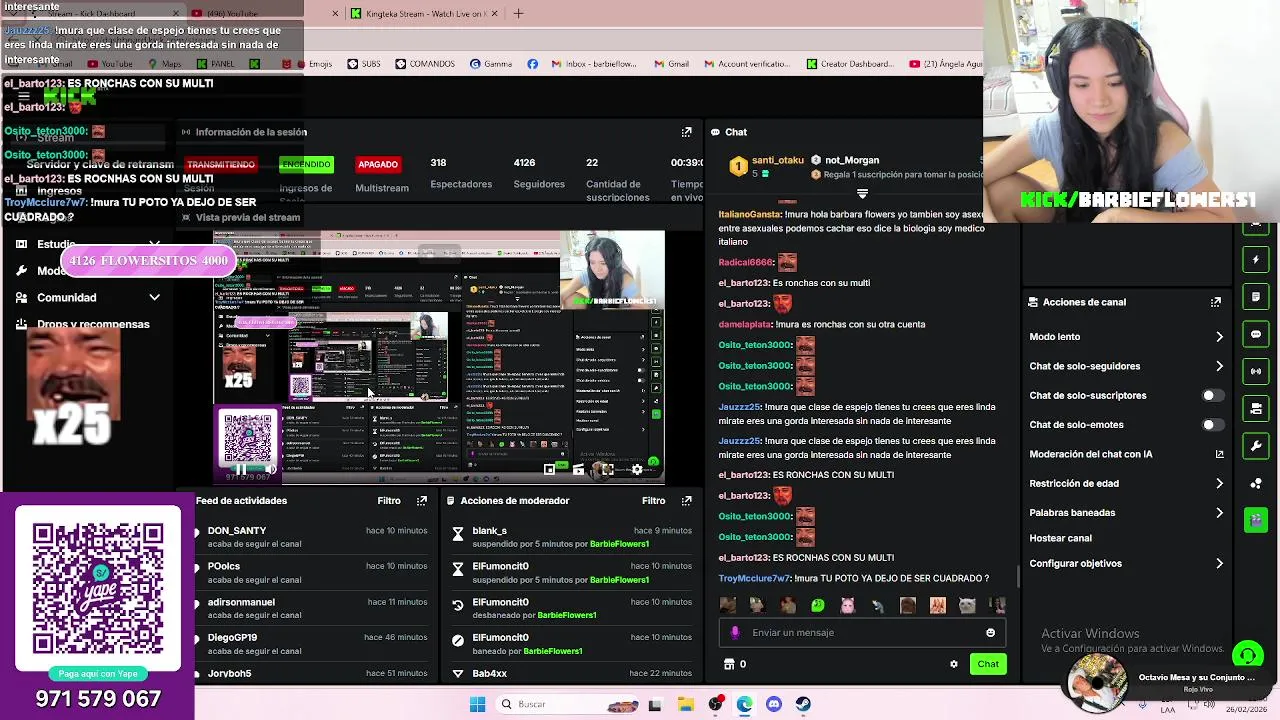
Task: Open the COMANDOS bookmark
Action: 425,64
